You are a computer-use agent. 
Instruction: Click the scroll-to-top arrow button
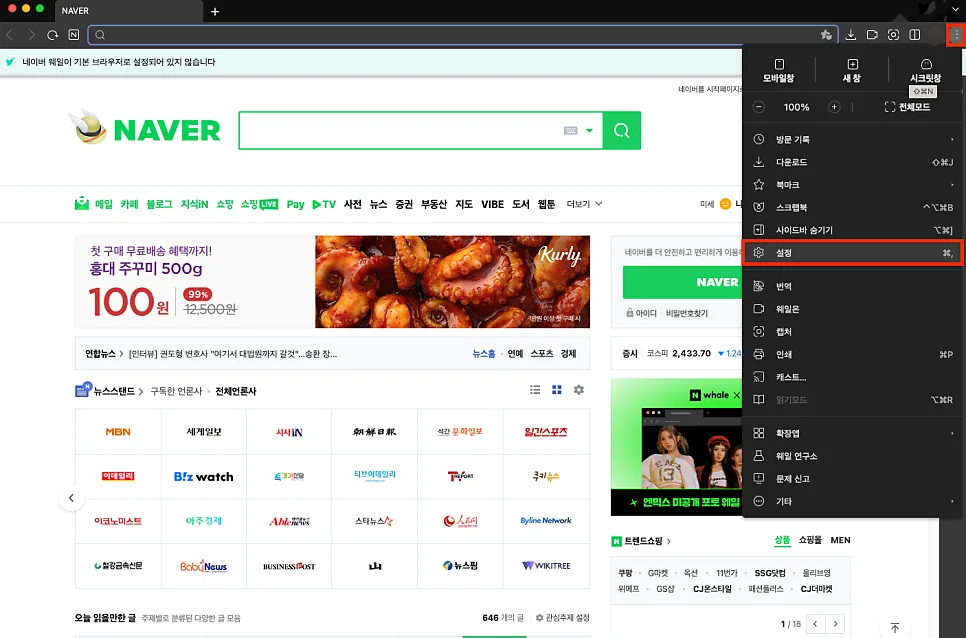pyautogui.click(x=895, y=628)
